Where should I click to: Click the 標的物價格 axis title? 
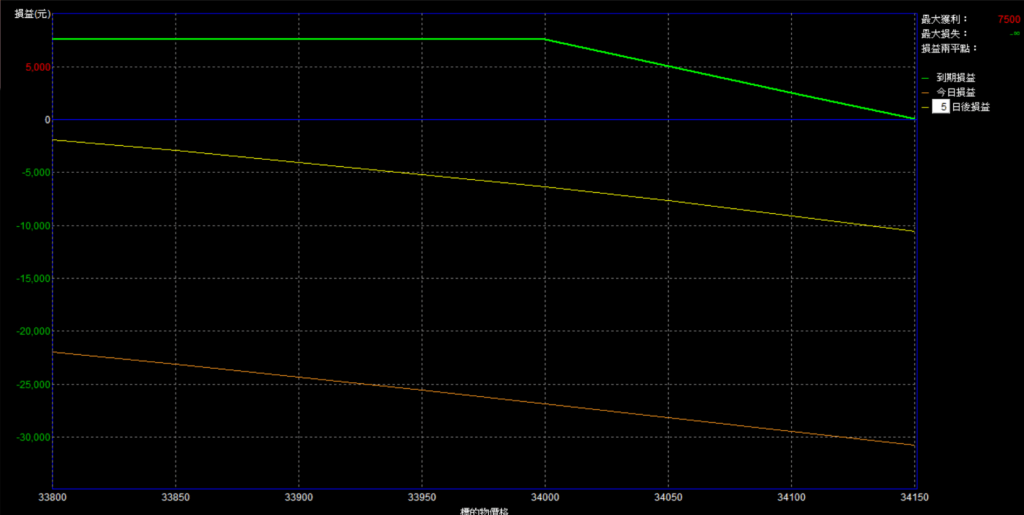484,510
